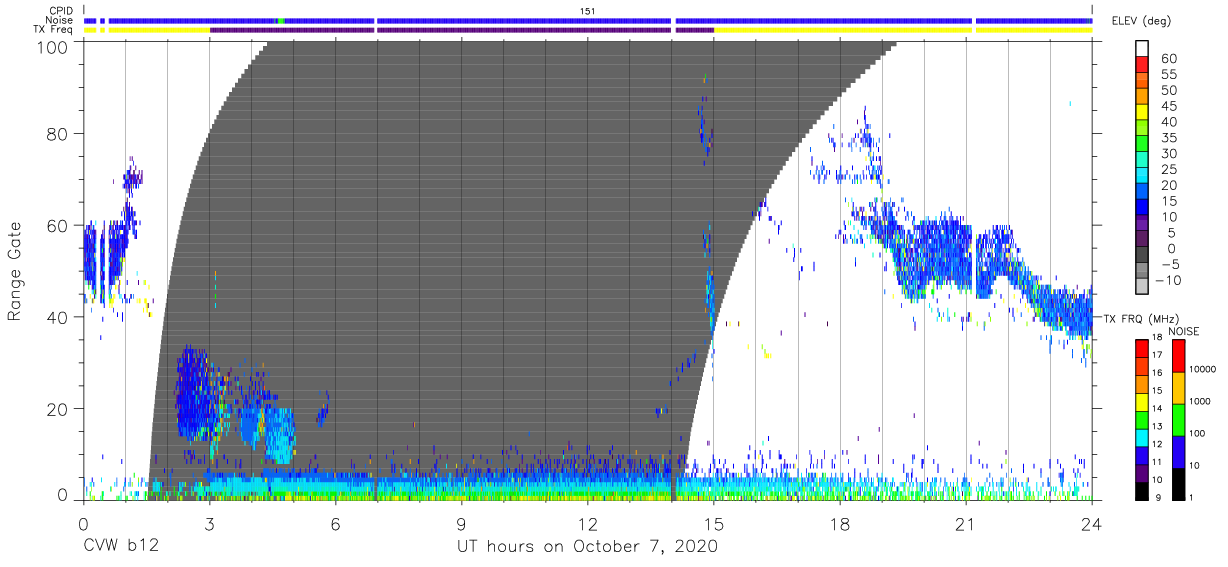1228x567 pixels.
Task: Click the 80 tick on Range Gate axis
Action: coord(56,134)
